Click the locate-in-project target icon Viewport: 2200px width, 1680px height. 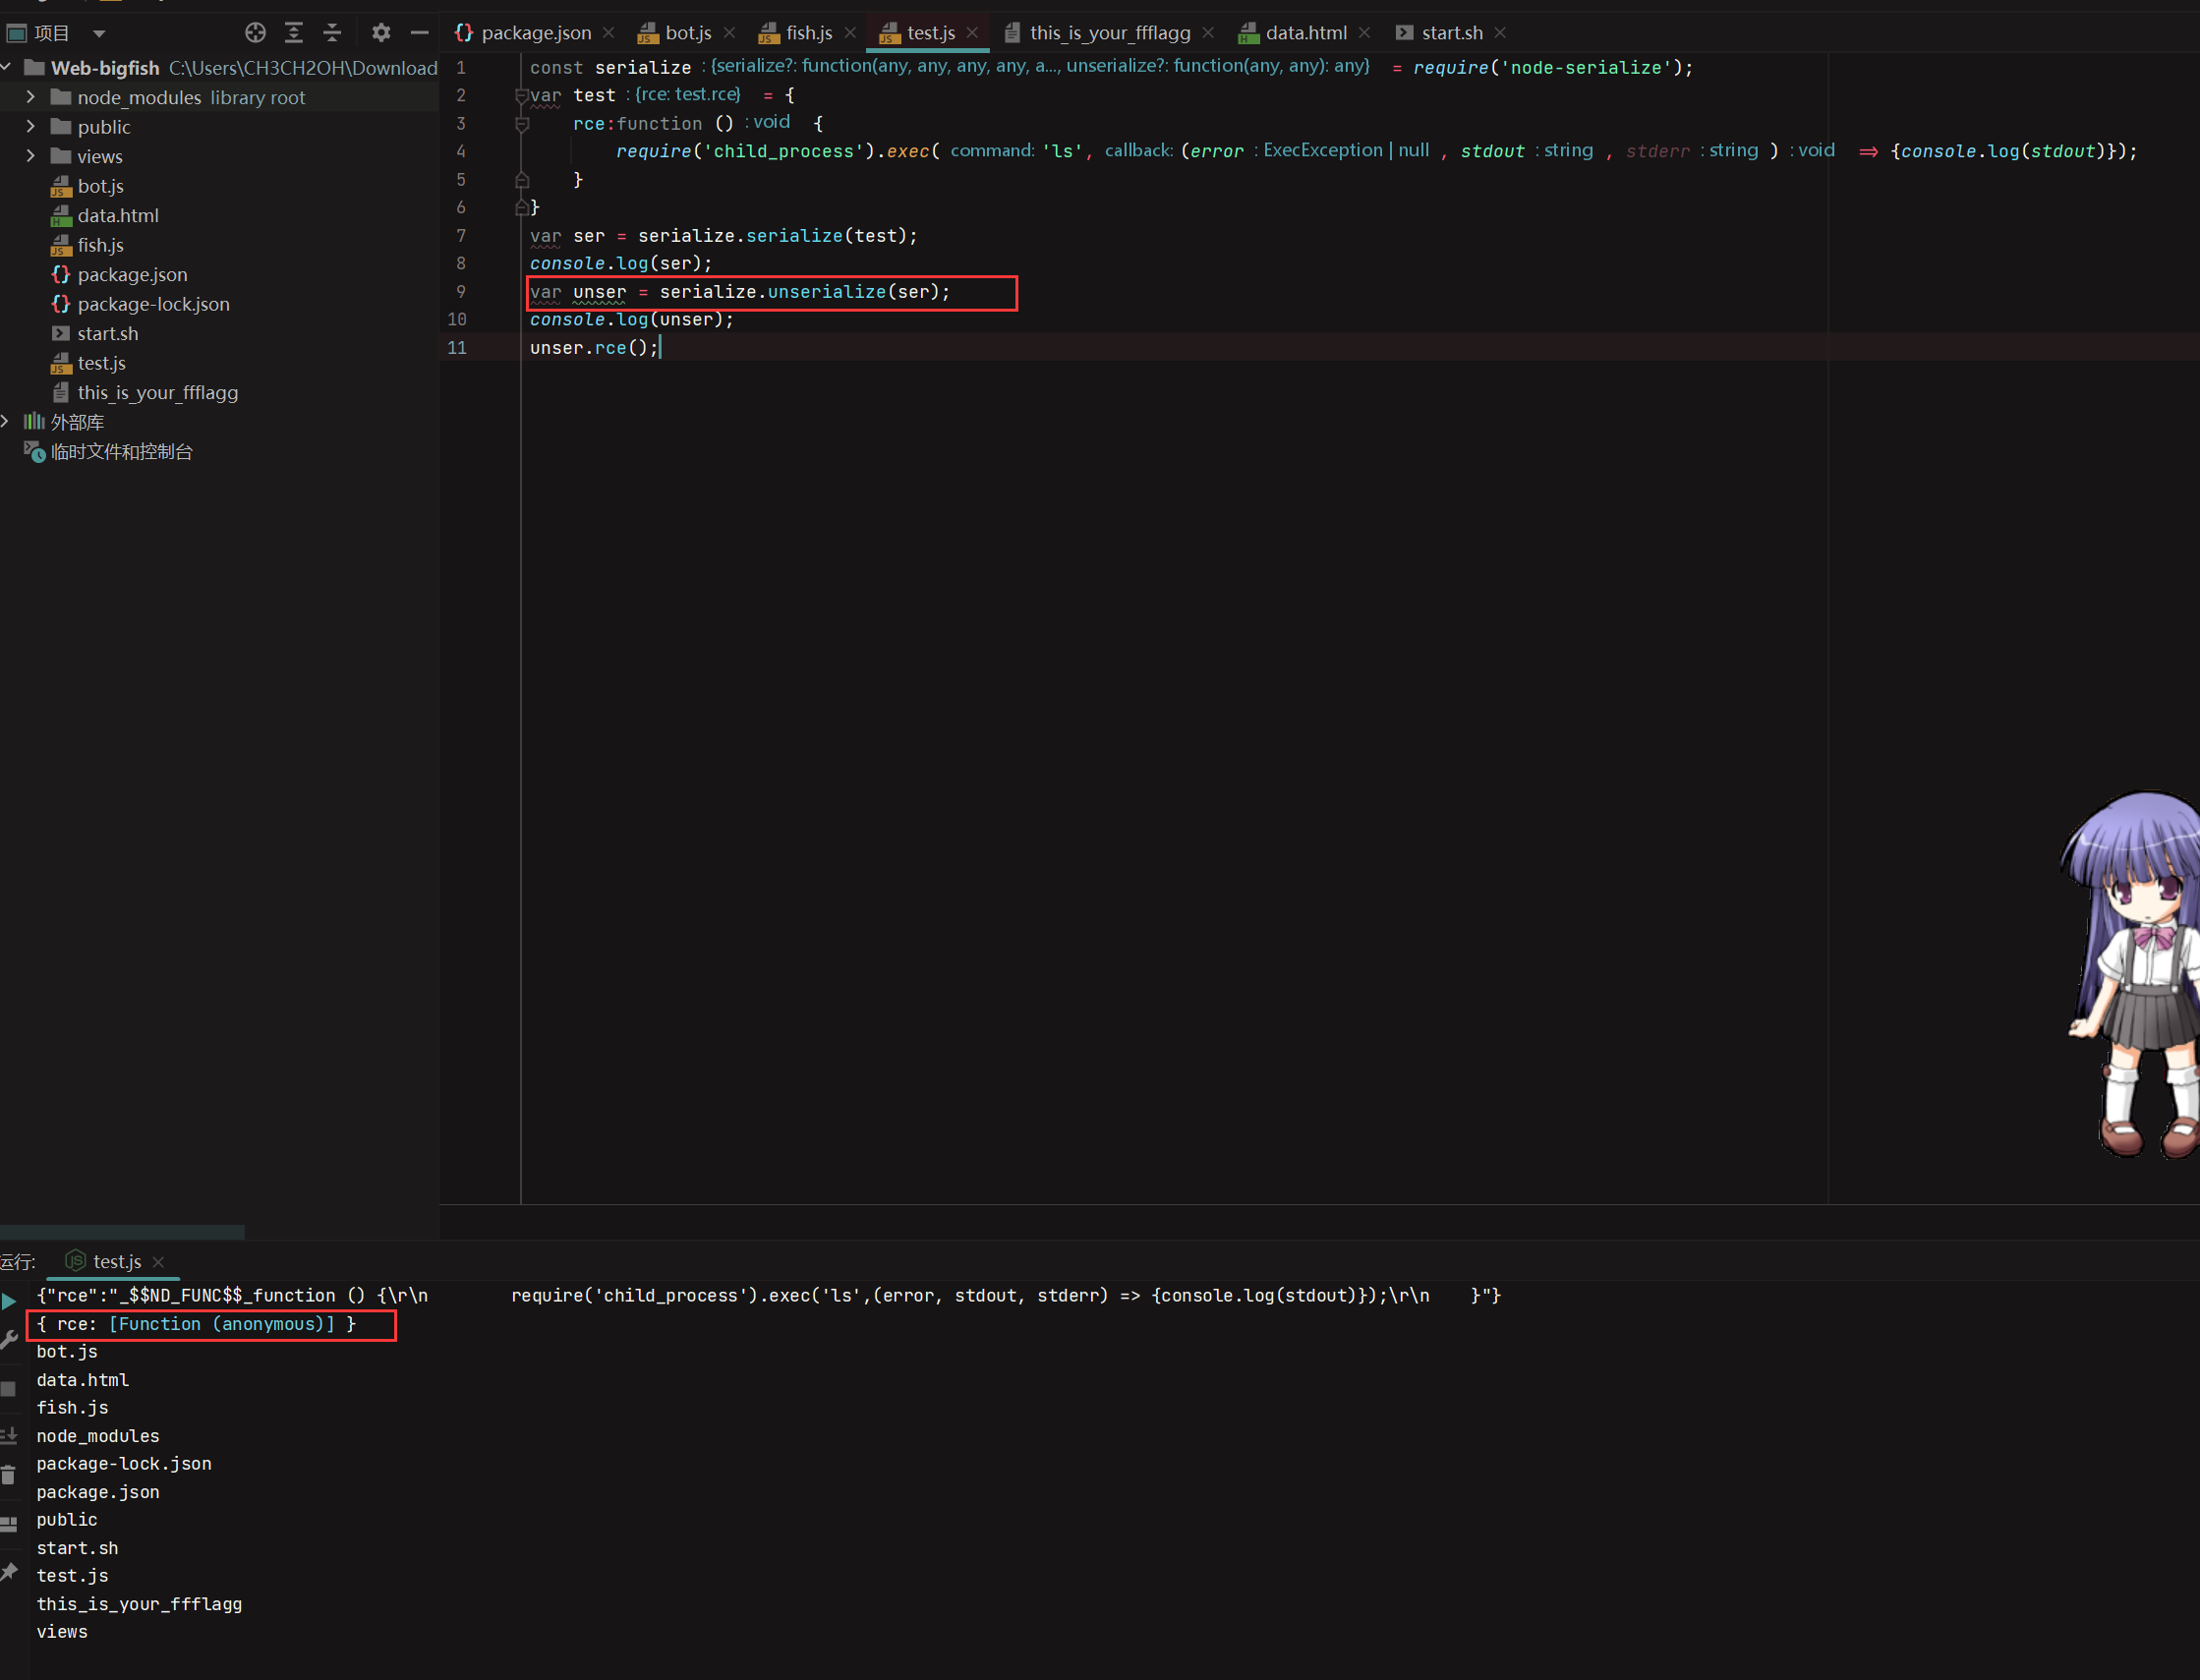pyautogui.click(x=255, y=33)
